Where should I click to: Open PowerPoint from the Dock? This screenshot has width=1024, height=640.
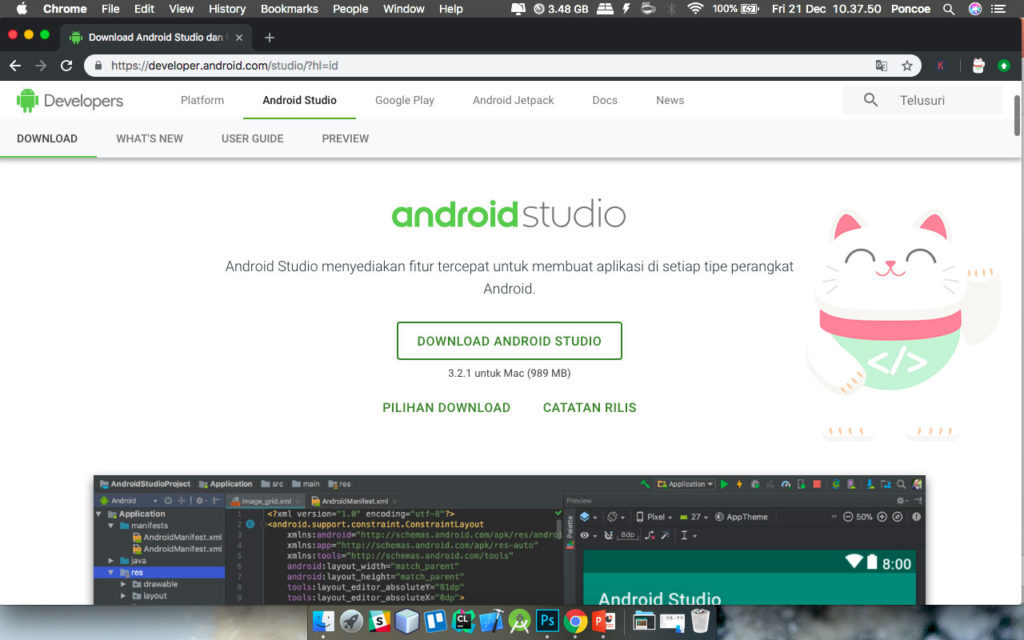pyautogui.click(x=603, y=621)
